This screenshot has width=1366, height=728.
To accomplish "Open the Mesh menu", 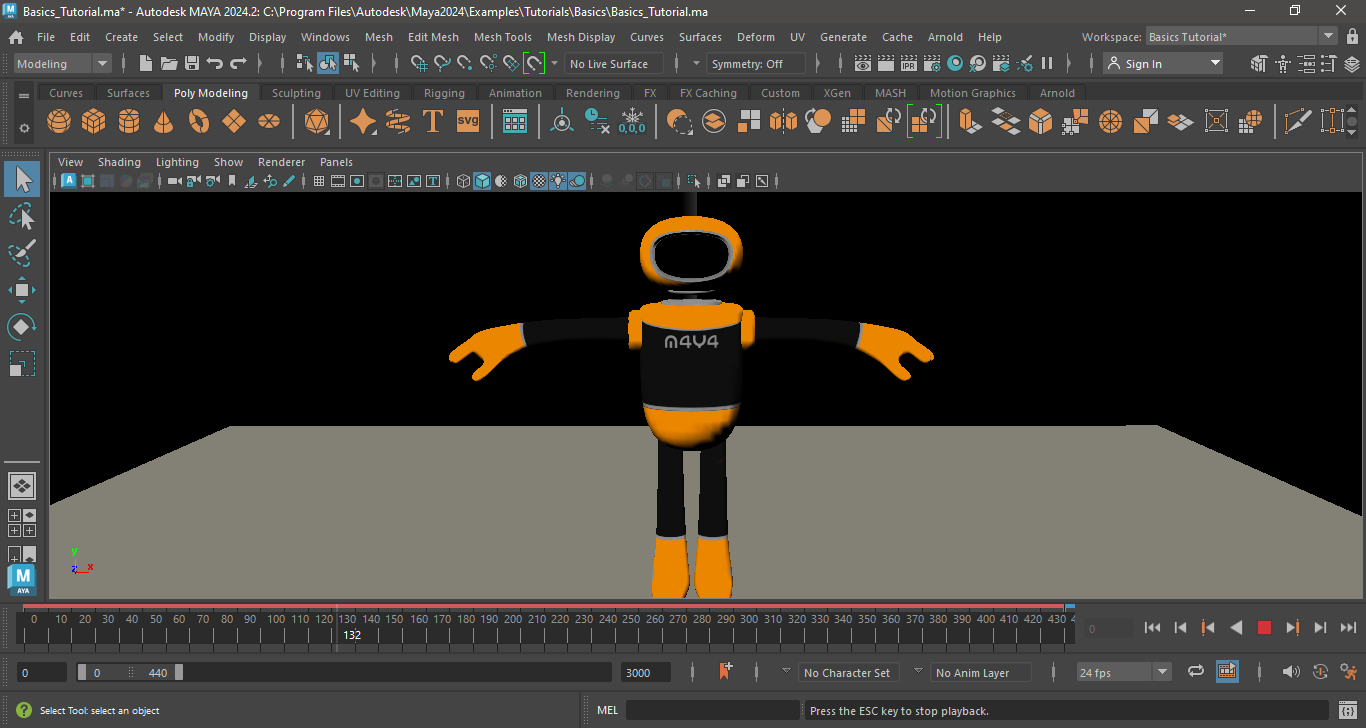I will tap(379, 37).
